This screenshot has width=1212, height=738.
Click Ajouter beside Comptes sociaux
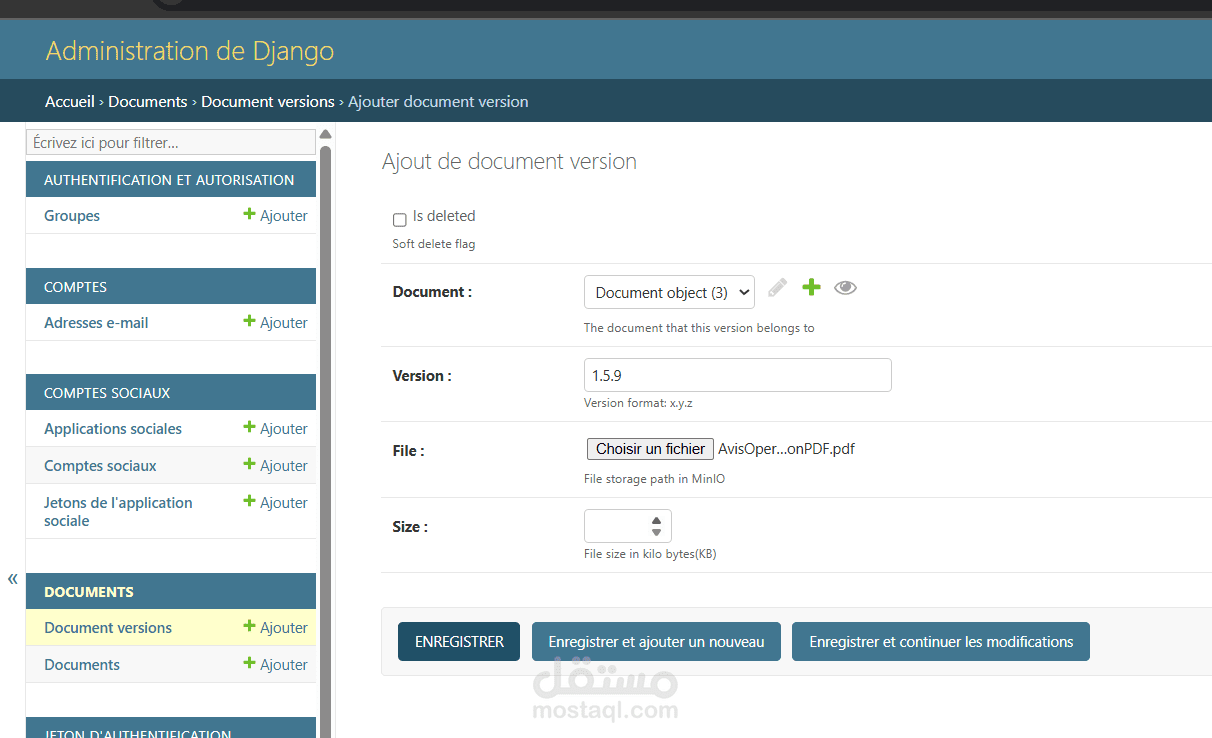click(276, 466)
